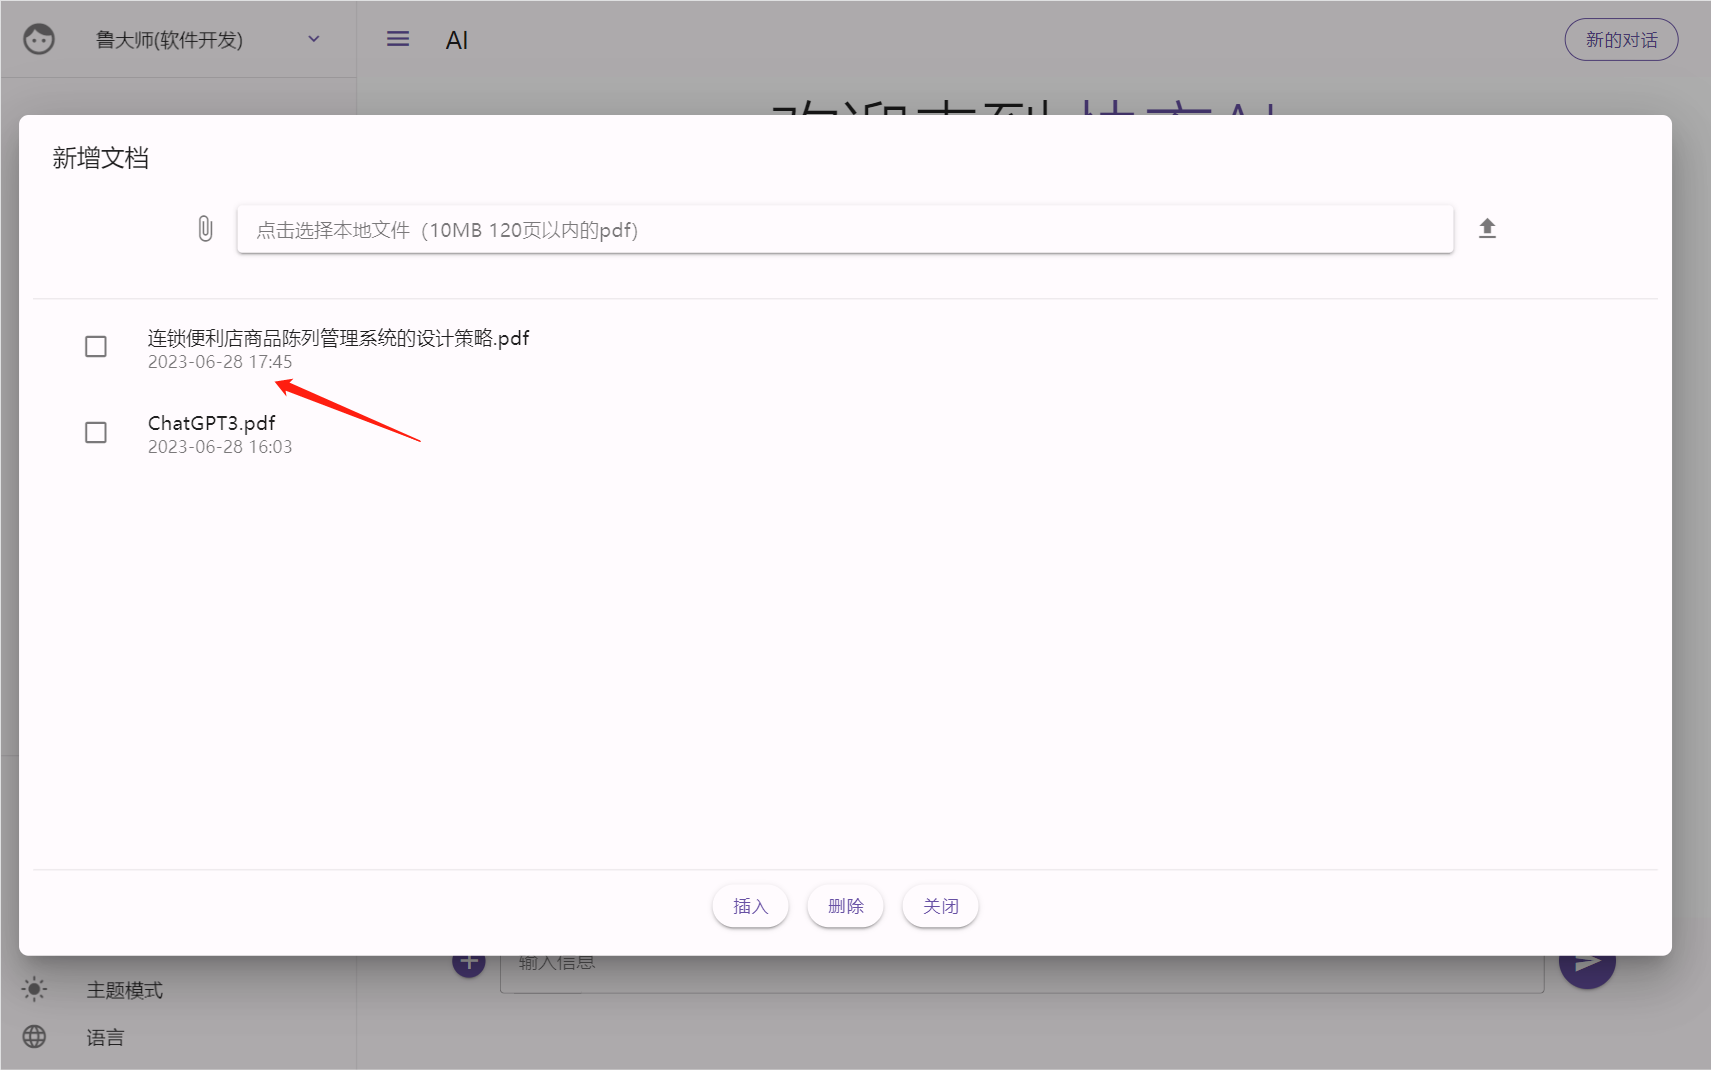Select the 连锁便利店商品陈列管理系统的设计策略.pdf file name

point(339,338)
